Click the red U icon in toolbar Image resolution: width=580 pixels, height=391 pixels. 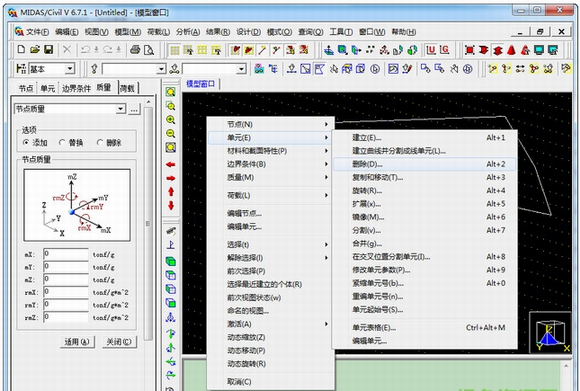pos(431,50)
